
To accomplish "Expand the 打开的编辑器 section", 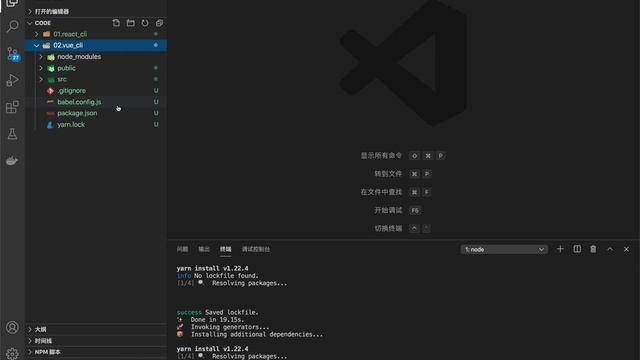I will [96, 11].
